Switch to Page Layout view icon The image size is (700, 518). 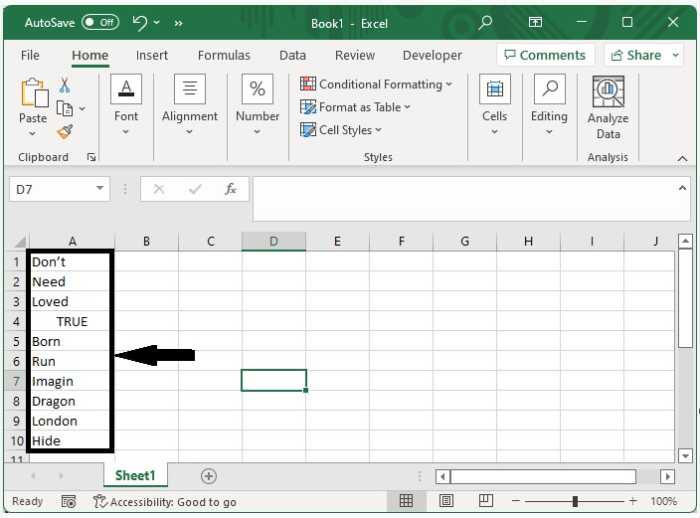pos(446,501)
